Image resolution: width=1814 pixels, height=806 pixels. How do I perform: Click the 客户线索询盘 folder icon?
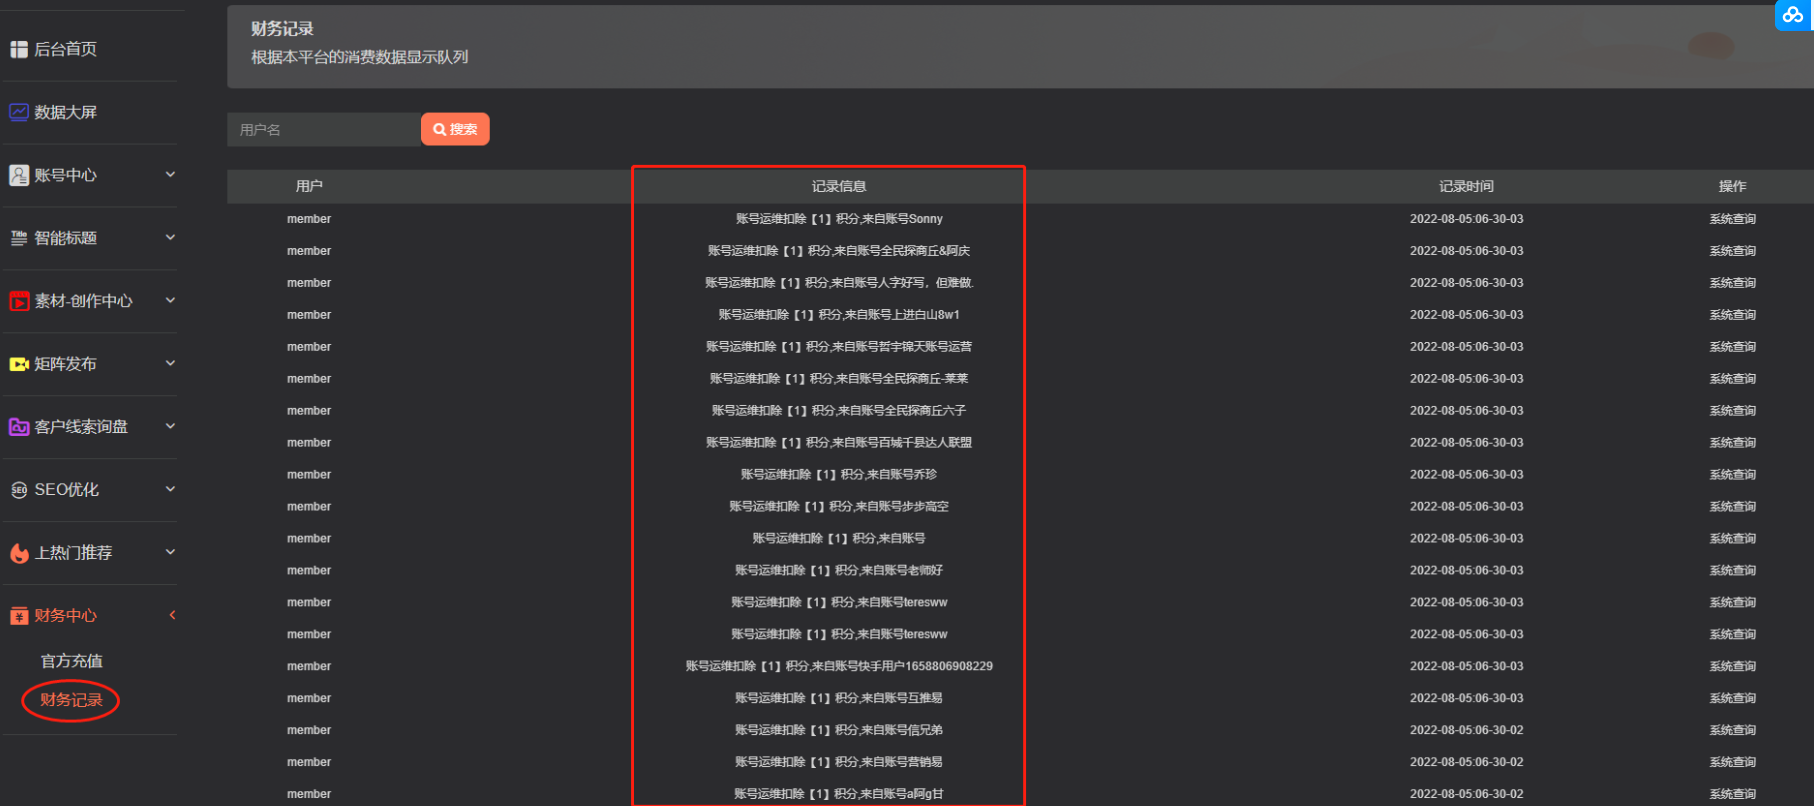pyautogui.click(x=19, y=427)
